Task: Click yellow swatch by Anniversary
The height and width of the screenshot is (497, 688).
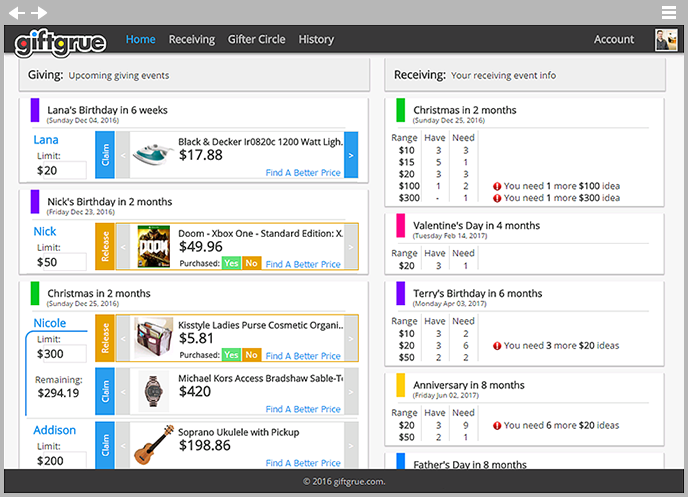Action: click(x=401, y=385)
